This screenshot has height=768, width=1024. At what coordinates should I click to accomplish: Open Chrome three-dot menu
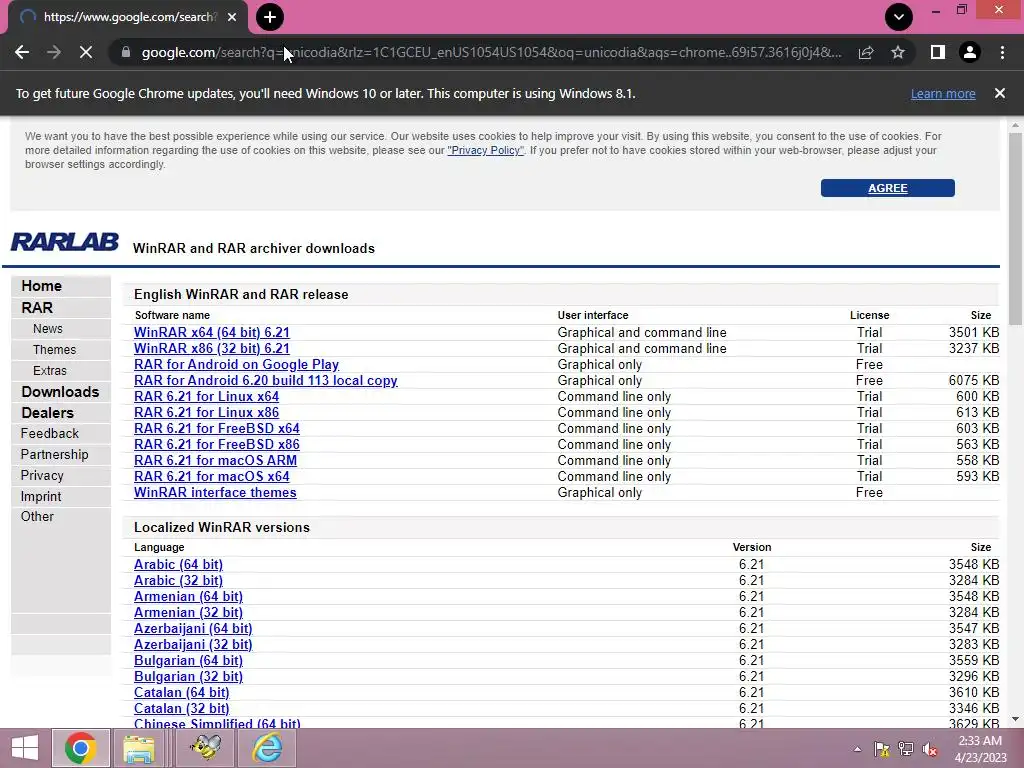tap(1002, 52)
